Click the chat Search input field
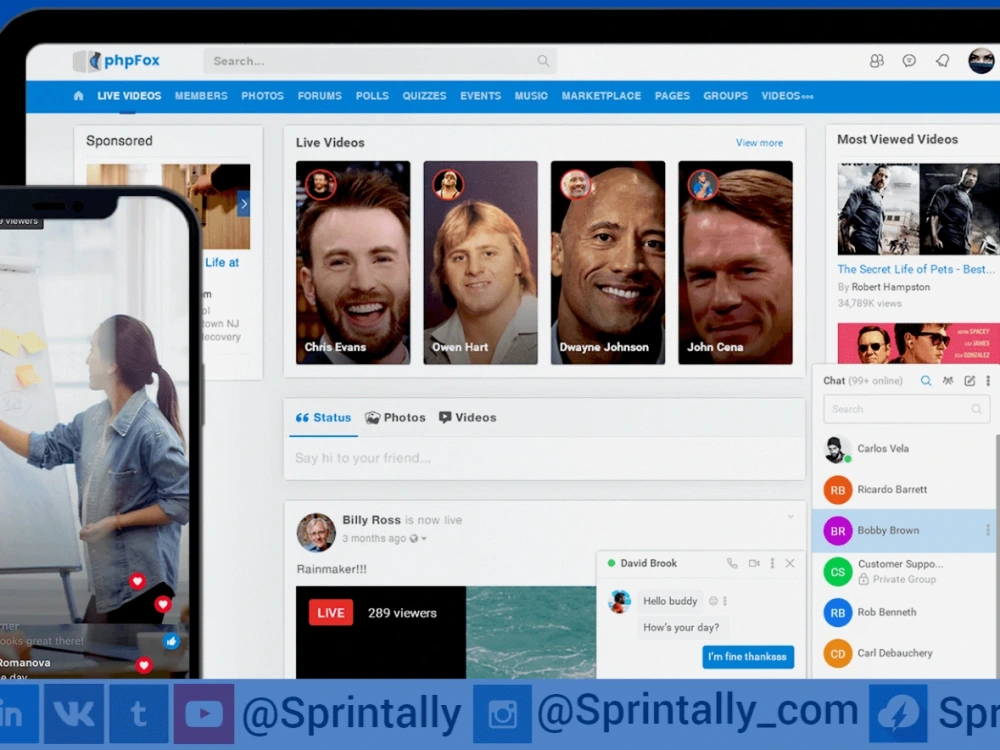This screenshot has height=750, width=1000. pos(906,409)
